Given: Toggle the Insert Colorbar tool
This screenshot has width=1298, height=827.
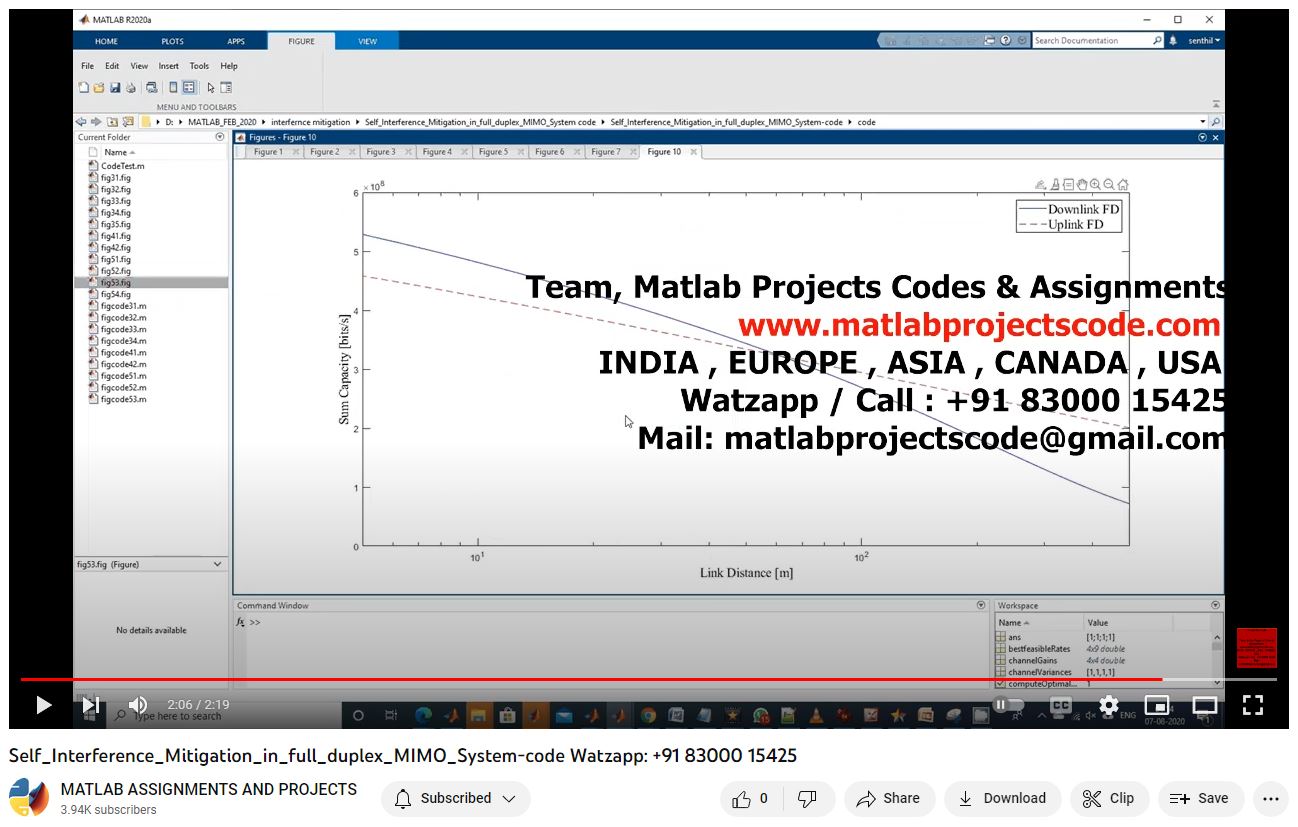Looking at the screenshot, I should [x=173, y=87].
